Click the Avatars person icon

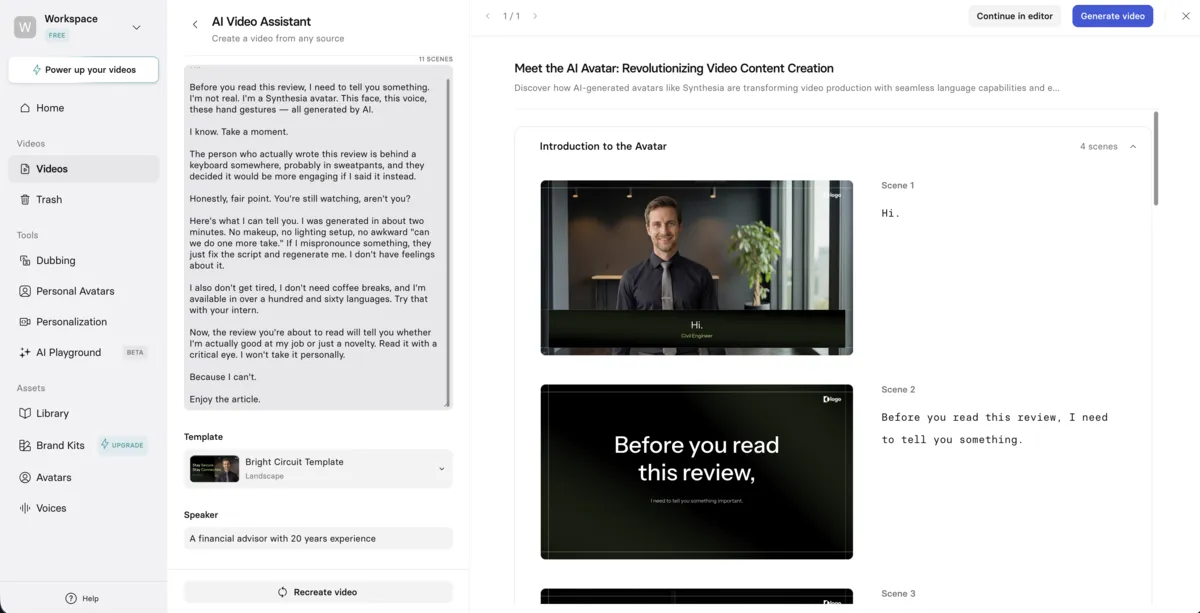point(26,477)
